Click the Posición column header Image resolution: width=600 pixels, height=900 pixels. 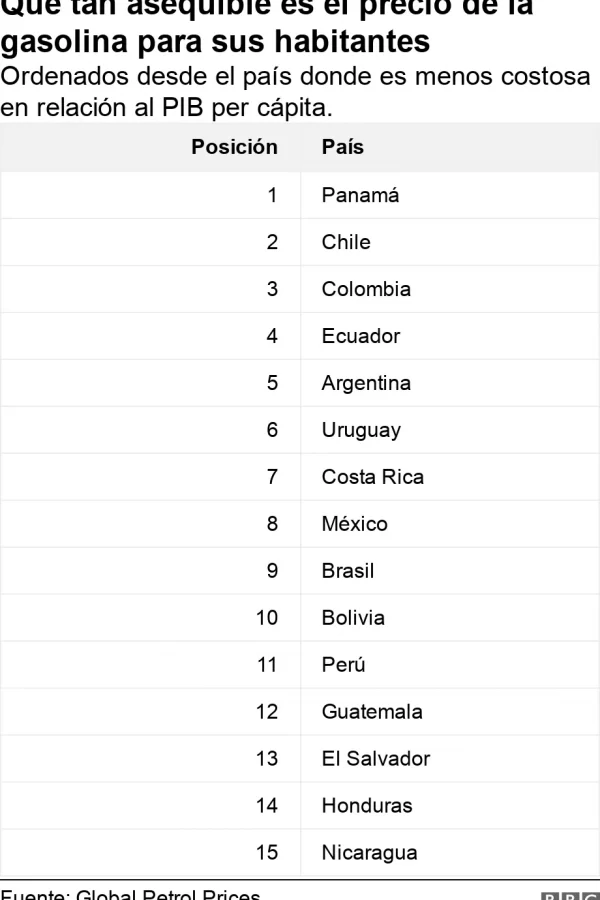point(234,147)
